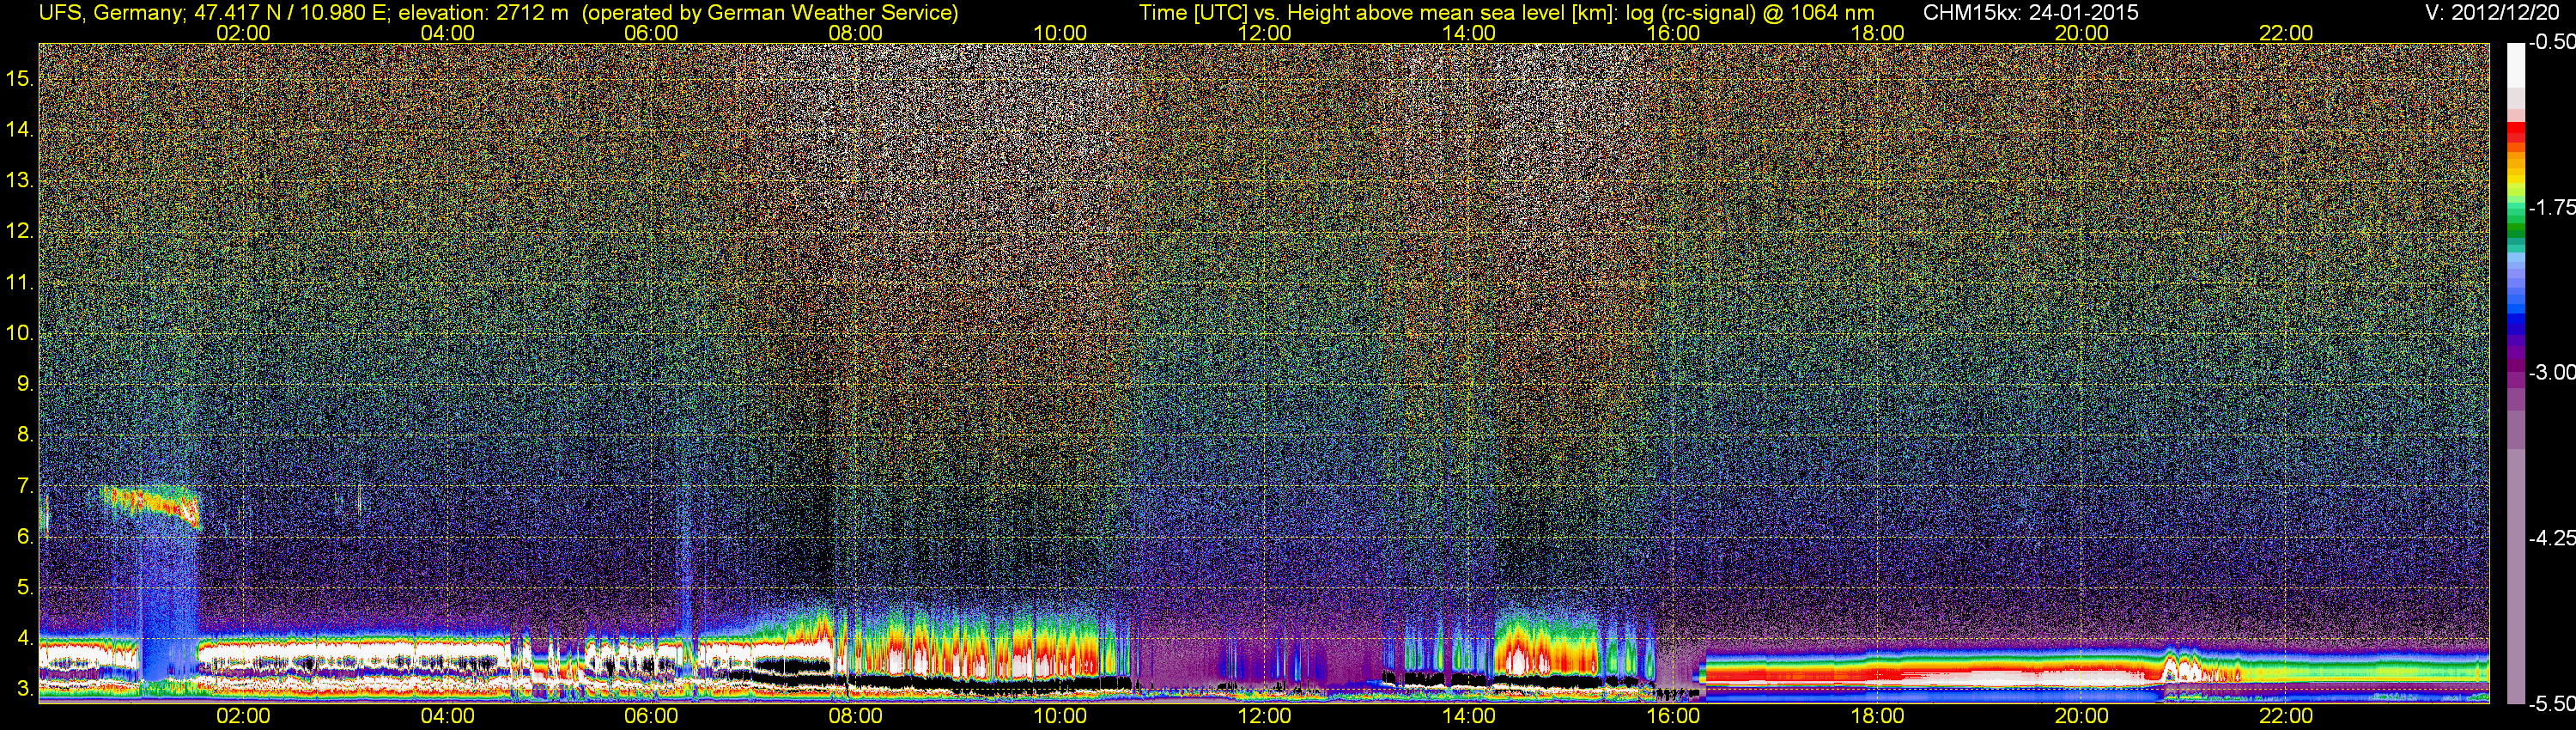This screenshot has width=2576, height=730.
Task: Click the 18:00 label on the lower time axis
Action: tap(1877, 716)
